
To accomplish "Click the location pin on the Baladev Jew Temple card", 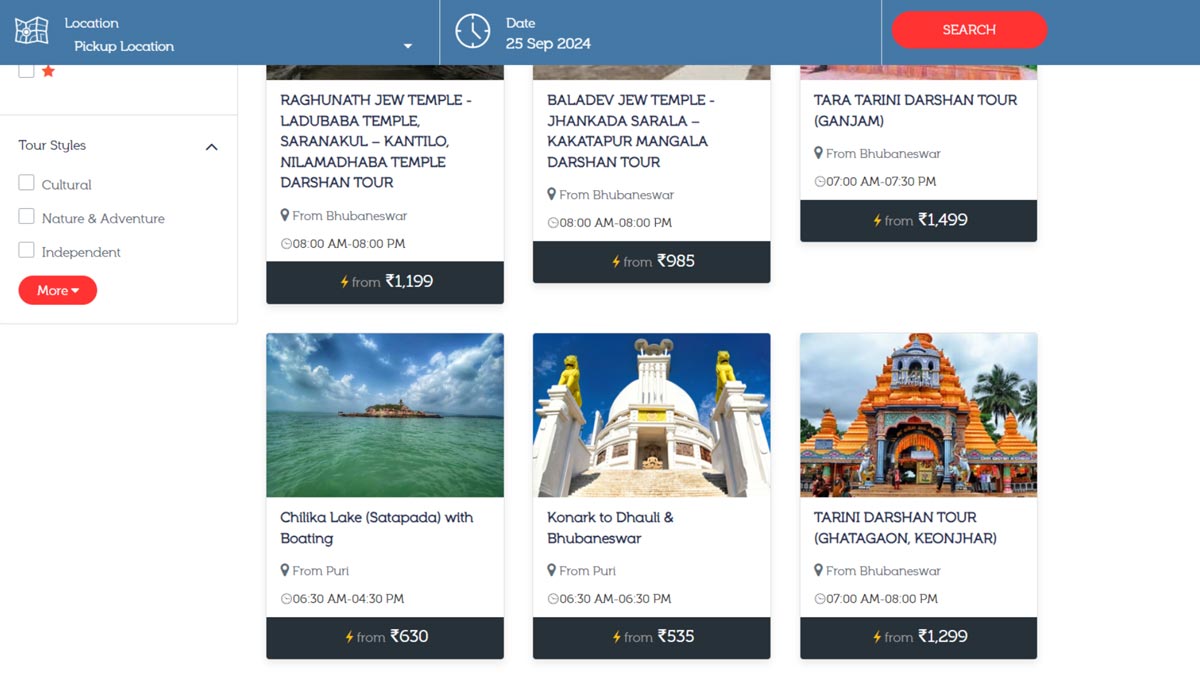I will click(553, 194).
